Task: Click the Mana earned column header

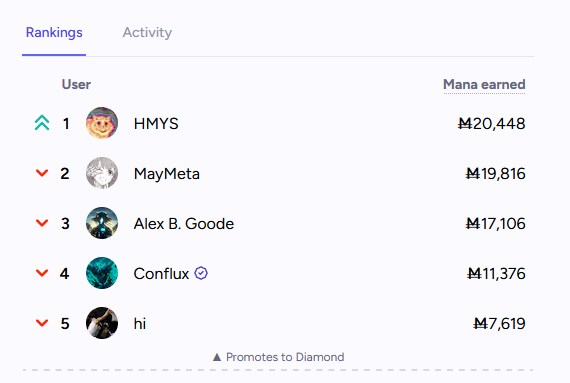Action: pos(484,85)
